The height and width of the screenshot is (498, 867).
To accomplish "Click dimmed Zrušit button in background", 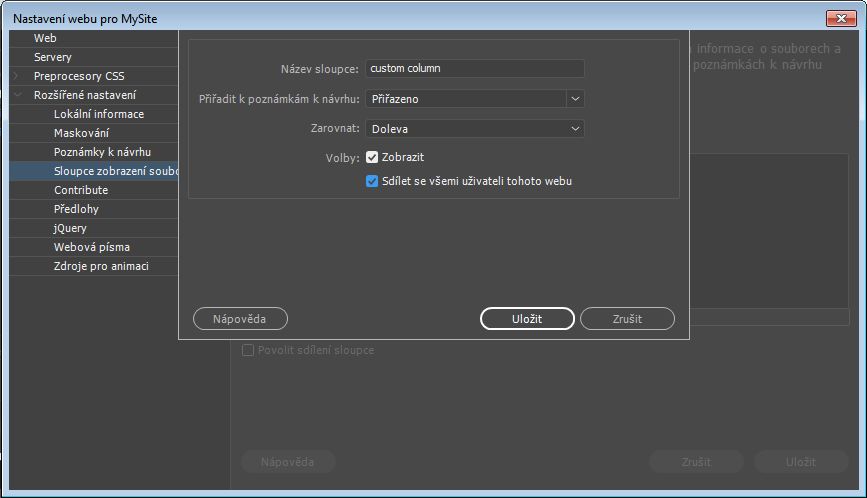I will 696,462.
